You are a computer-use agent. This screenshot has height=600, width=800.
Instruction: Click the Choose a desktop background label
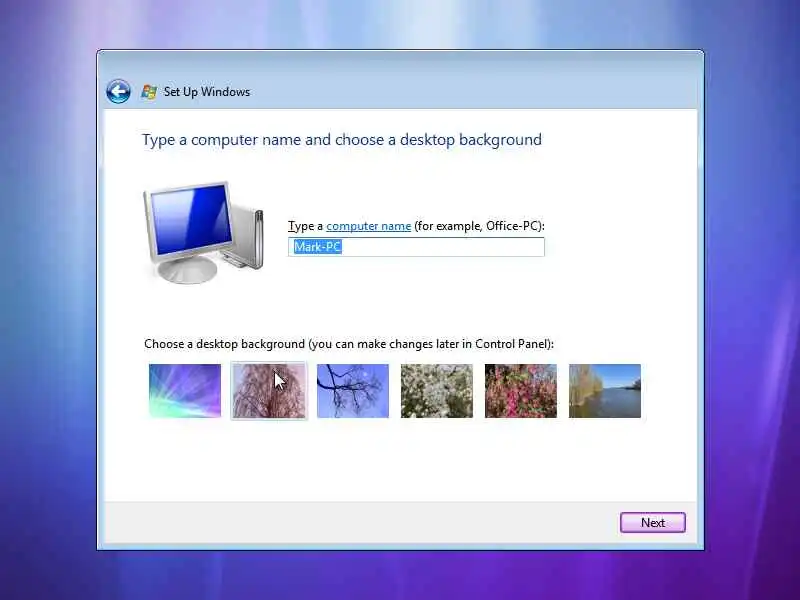pos(349,344)
